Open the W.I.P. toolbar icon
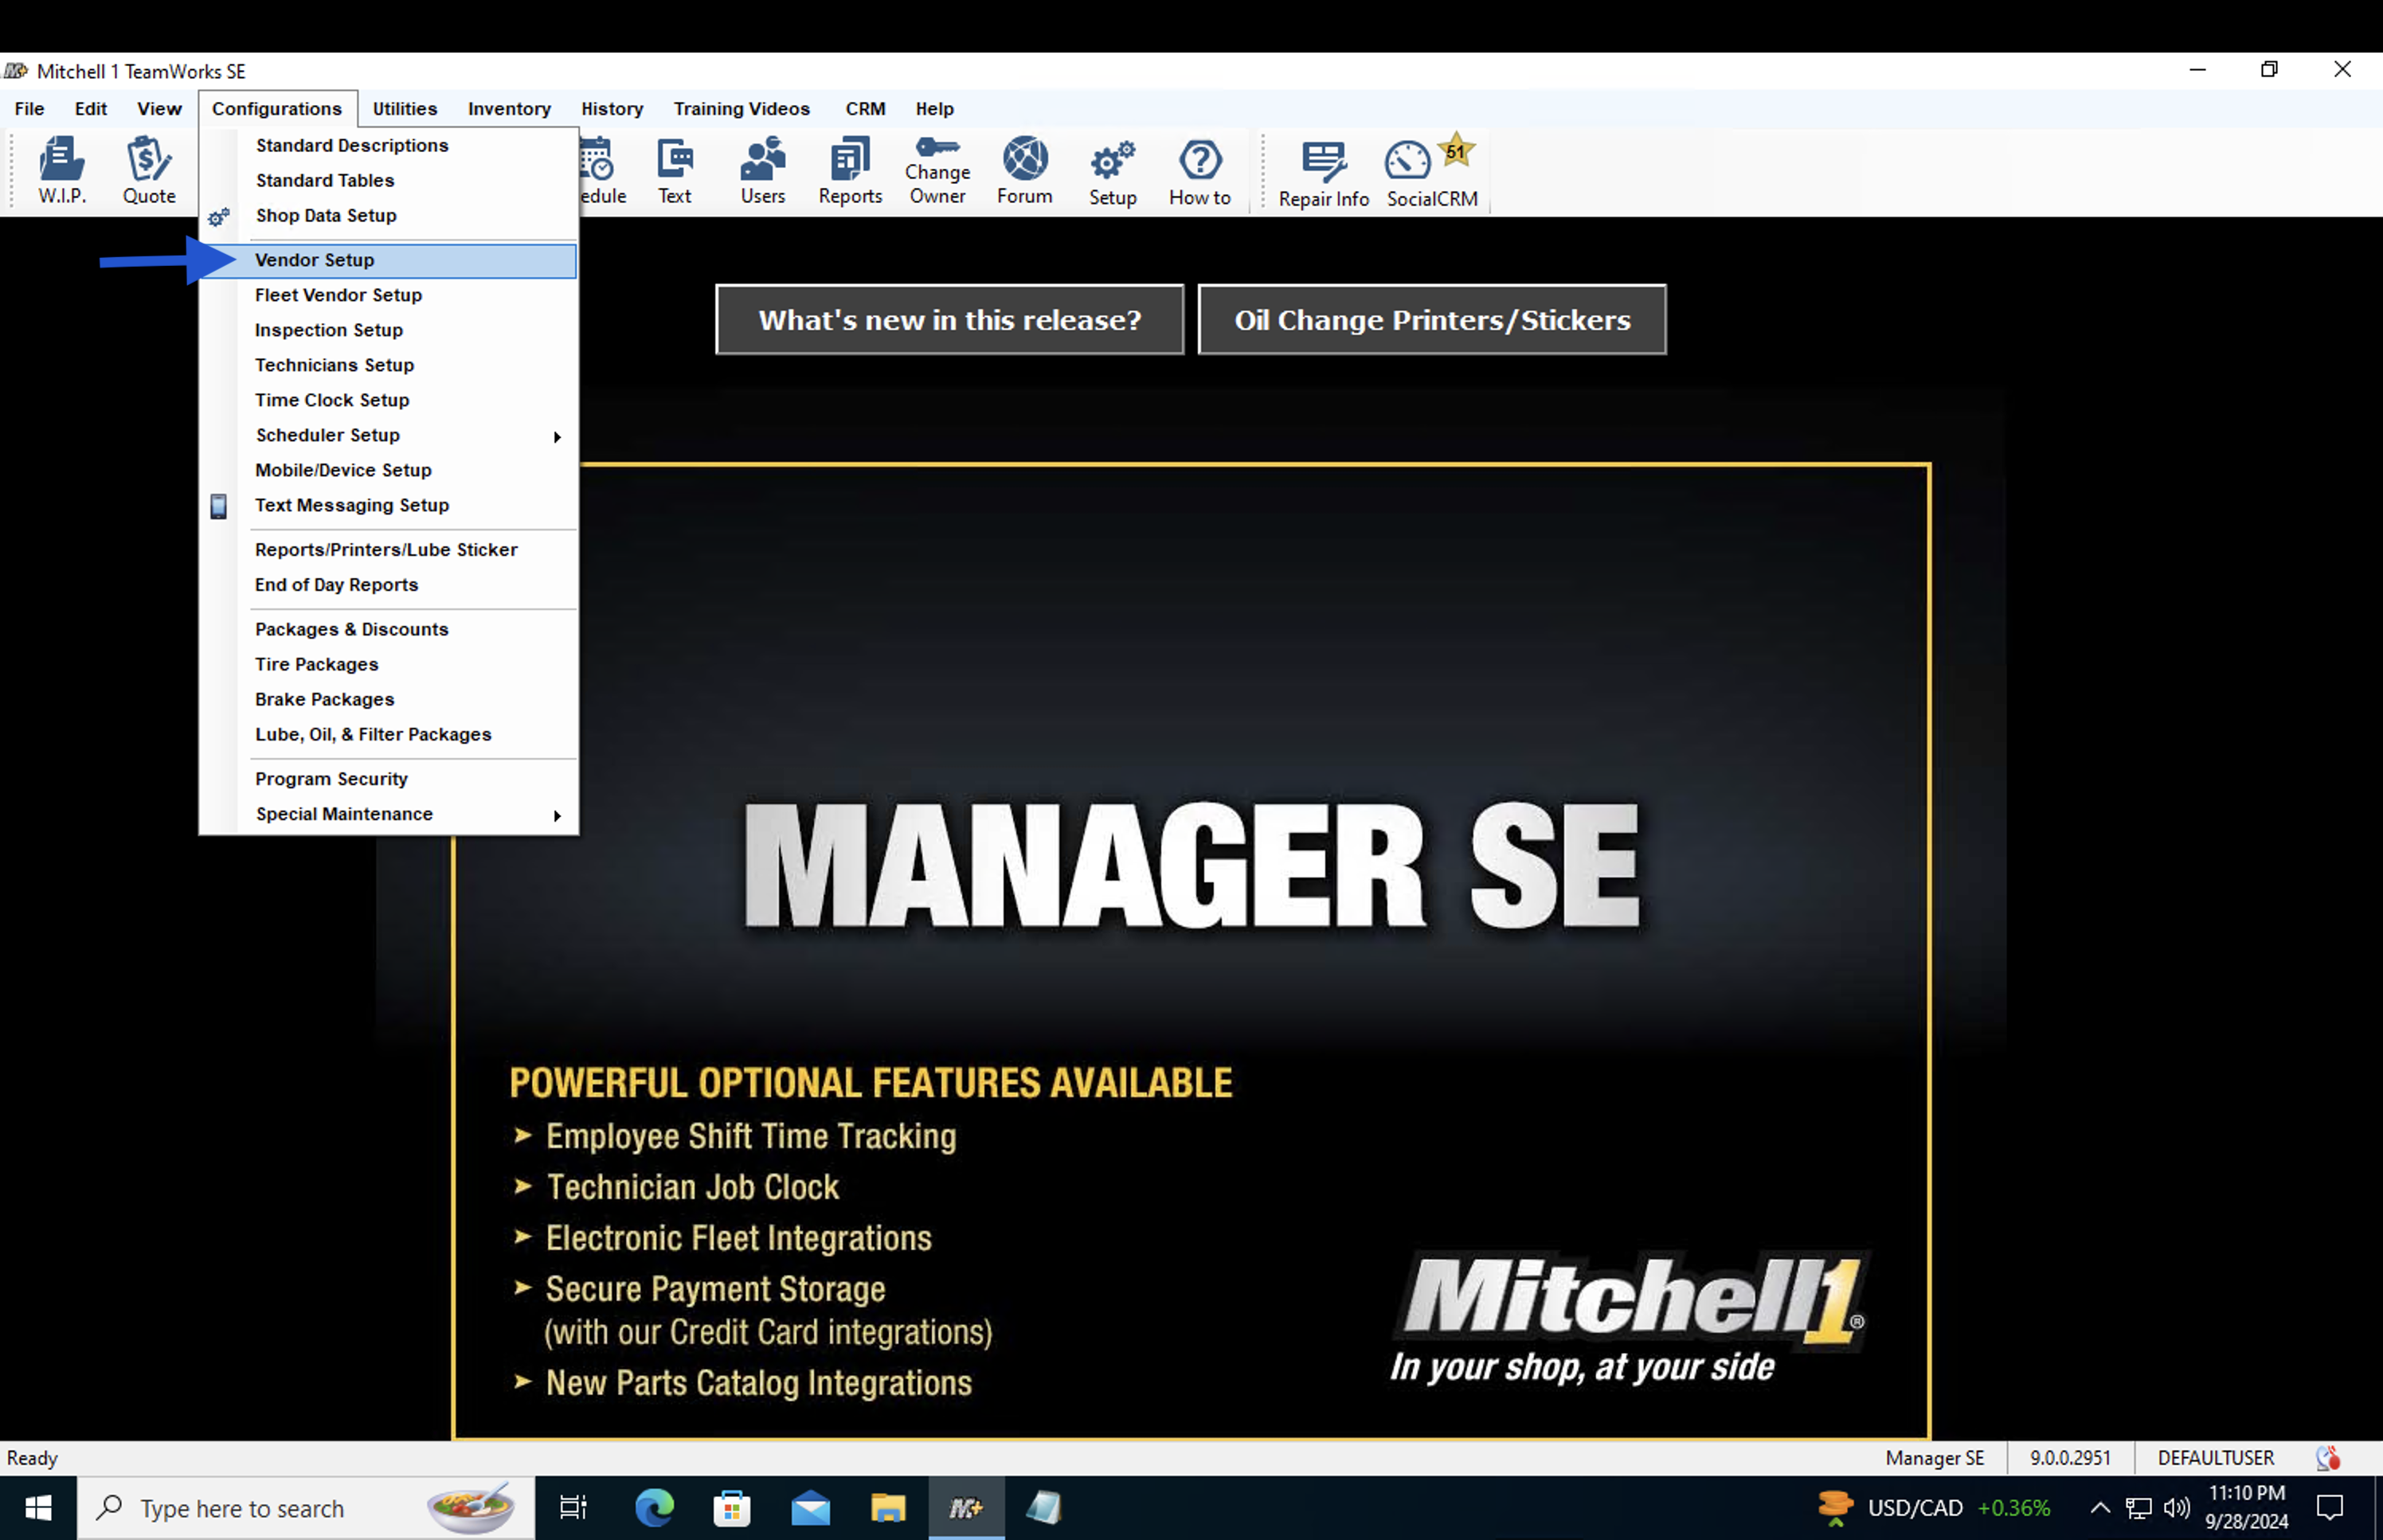This screenshot has height=1540, width=2383. point(62,170)
